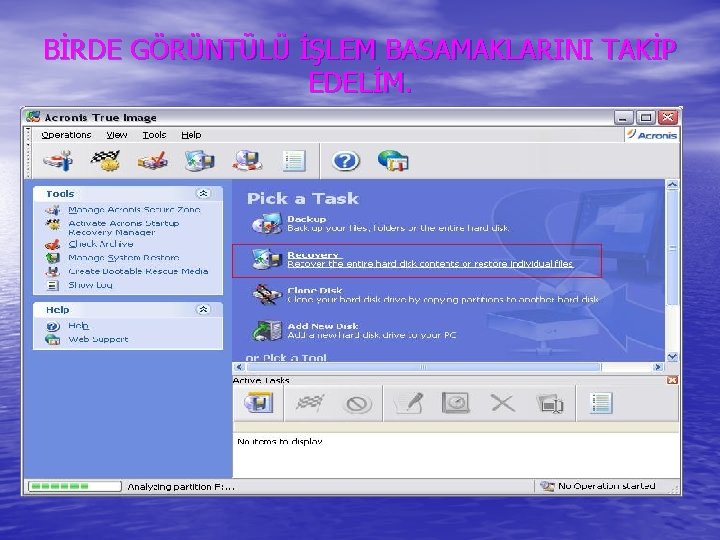Click the Manage System Restore toolbar icon
The height and width of the screenshot is (540, 720).
tap(200, 161)
